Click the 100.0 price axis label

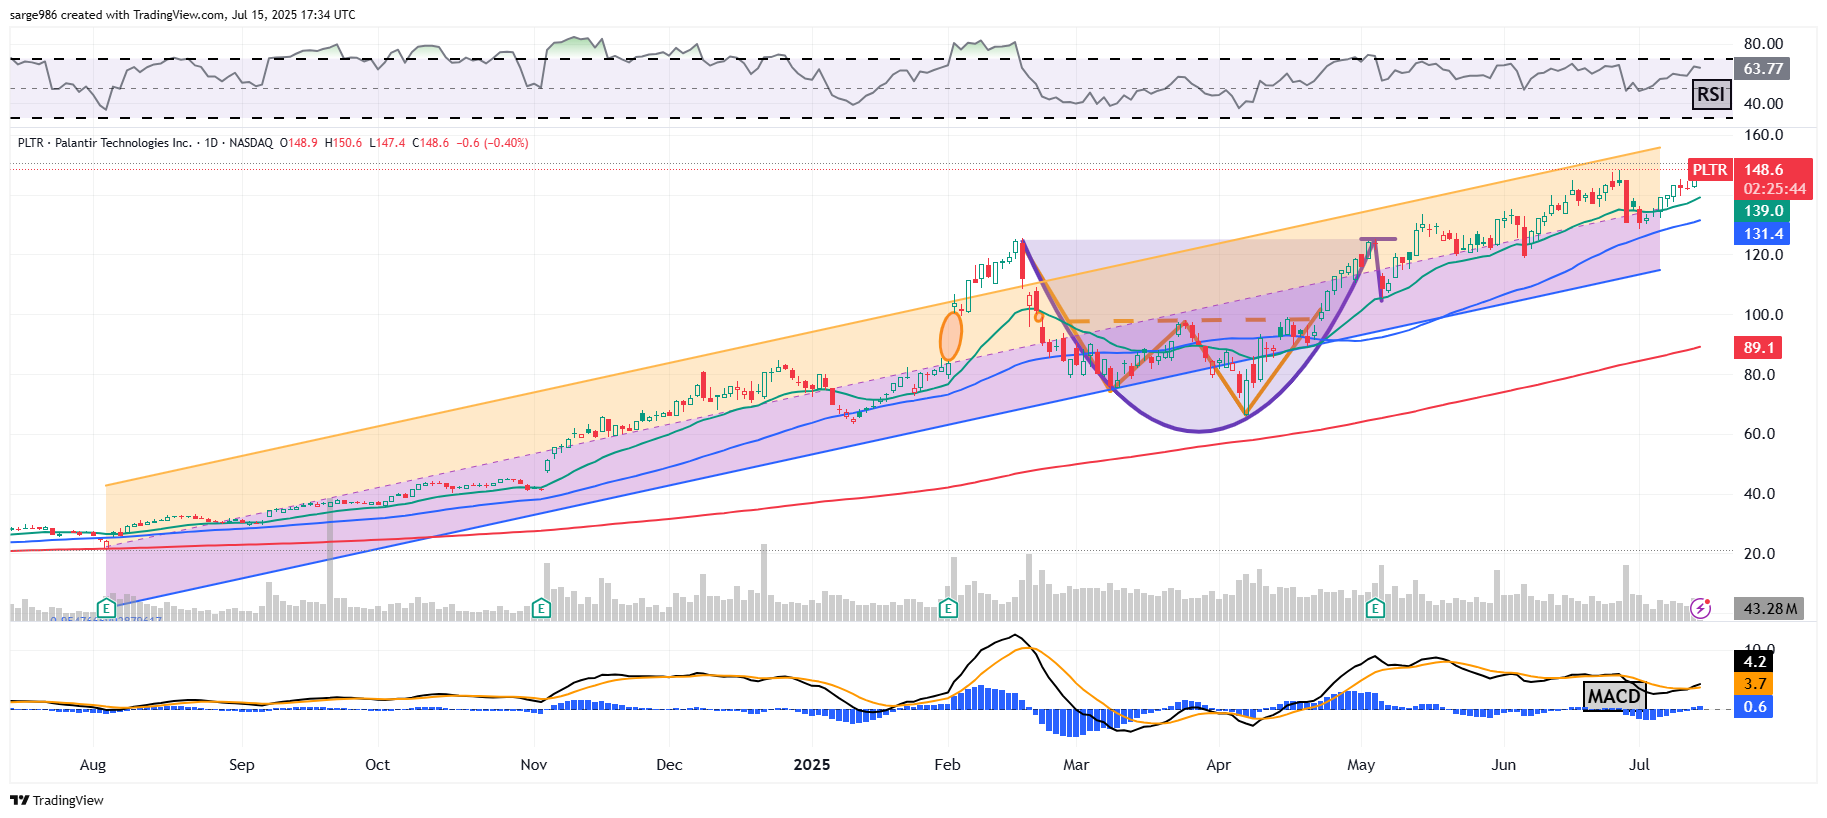(1763, 315)
